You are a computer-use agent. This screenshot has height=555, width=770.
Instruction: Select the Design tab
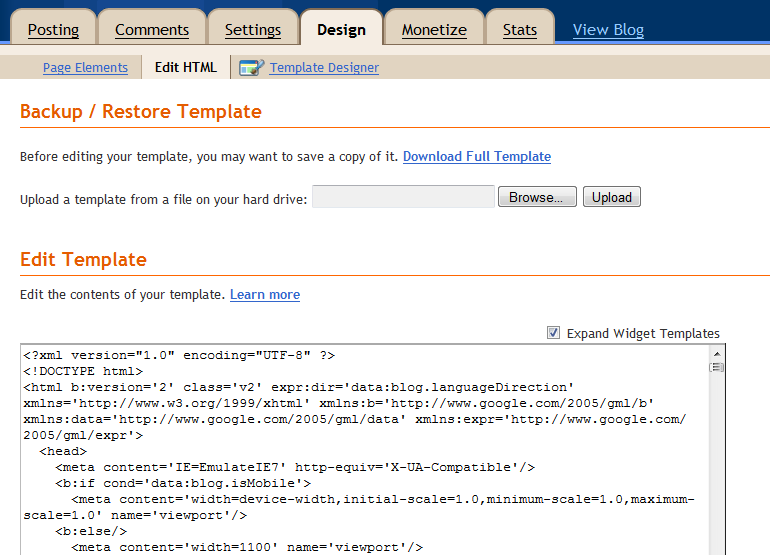[x=341, y=30]
